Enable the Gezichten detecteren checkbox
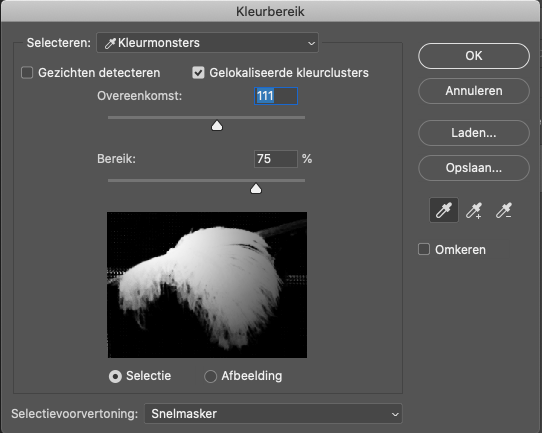Viewport: 542px width, 433px height. pos(27,73)
